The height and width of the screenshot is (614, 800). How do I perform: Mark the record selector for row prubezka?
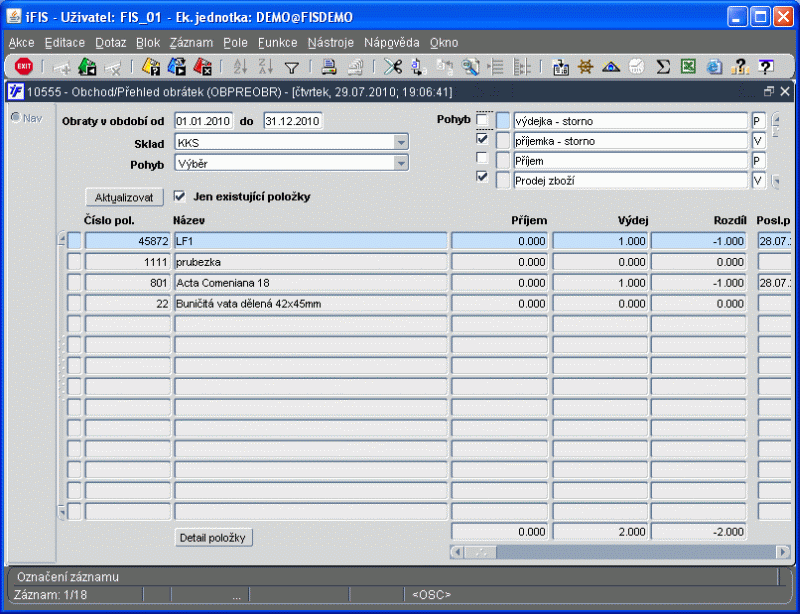(x=74, y=262)
